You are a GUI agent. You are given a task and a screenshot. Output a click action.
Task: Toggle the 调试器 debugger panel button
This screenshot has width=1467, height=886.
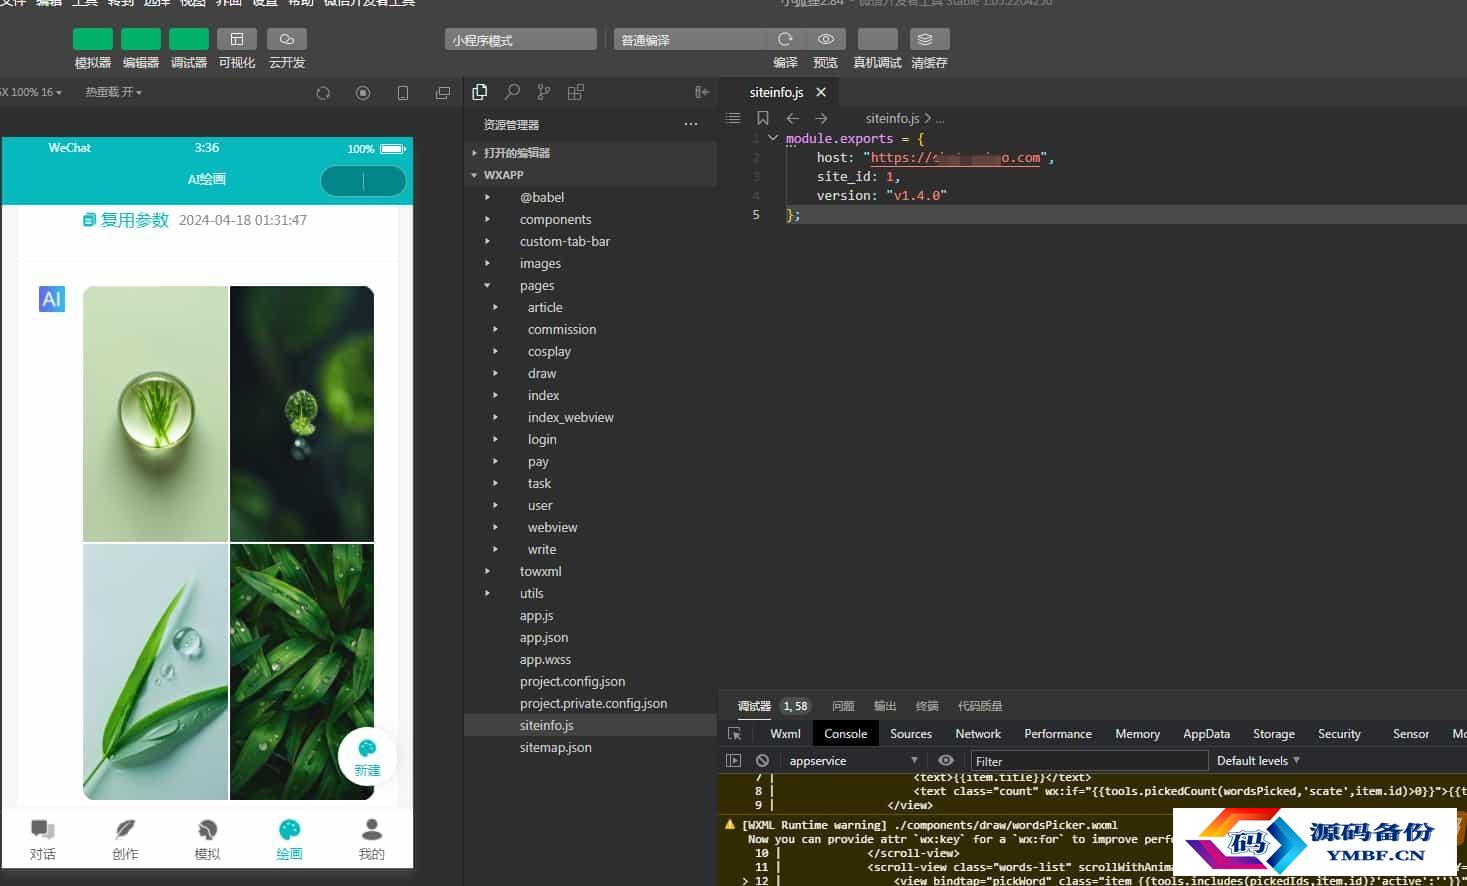(189, 39)
